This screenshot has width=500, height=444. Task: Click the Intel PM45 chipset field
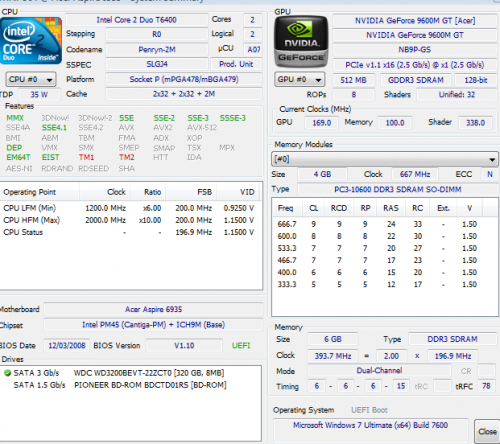pos(153,325)
